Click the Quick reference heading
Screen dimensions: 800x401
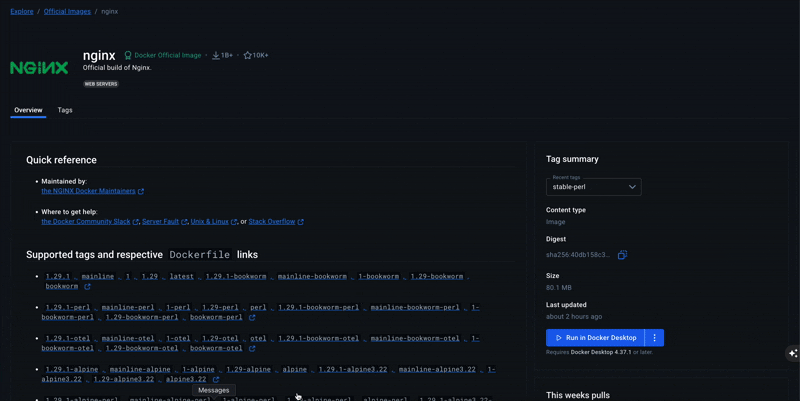(x=61, y=160)
